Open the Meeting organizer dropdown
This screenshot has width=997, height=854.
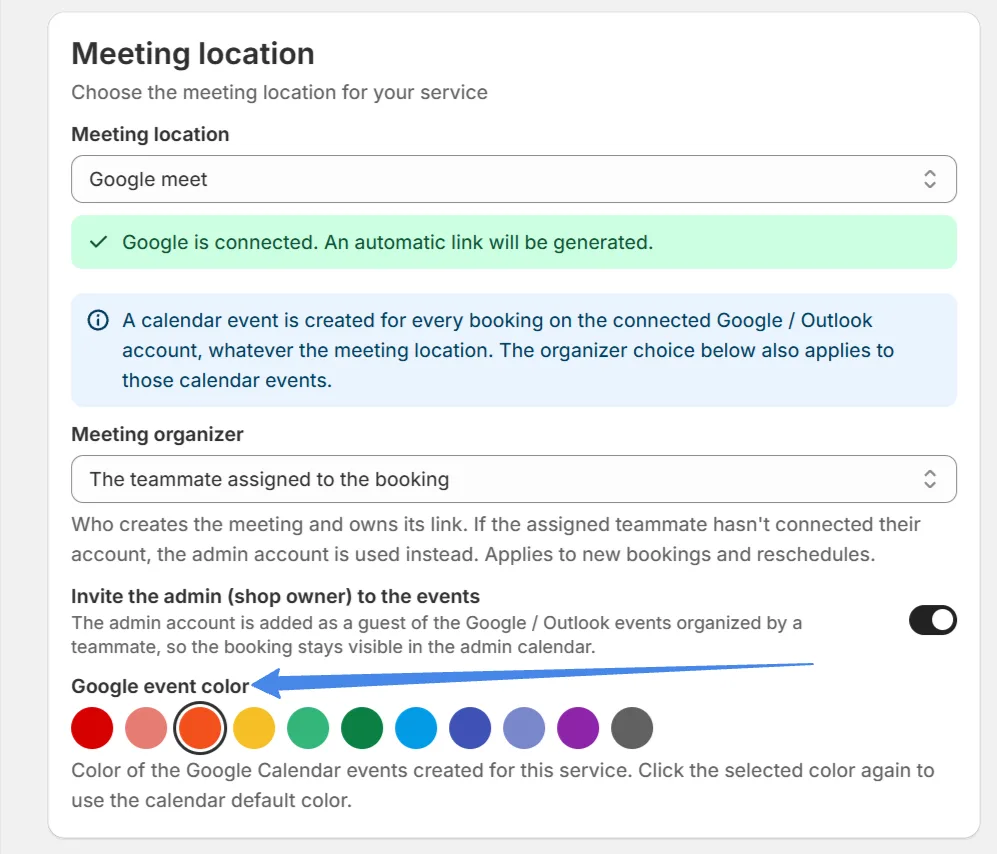pos(514,479)
